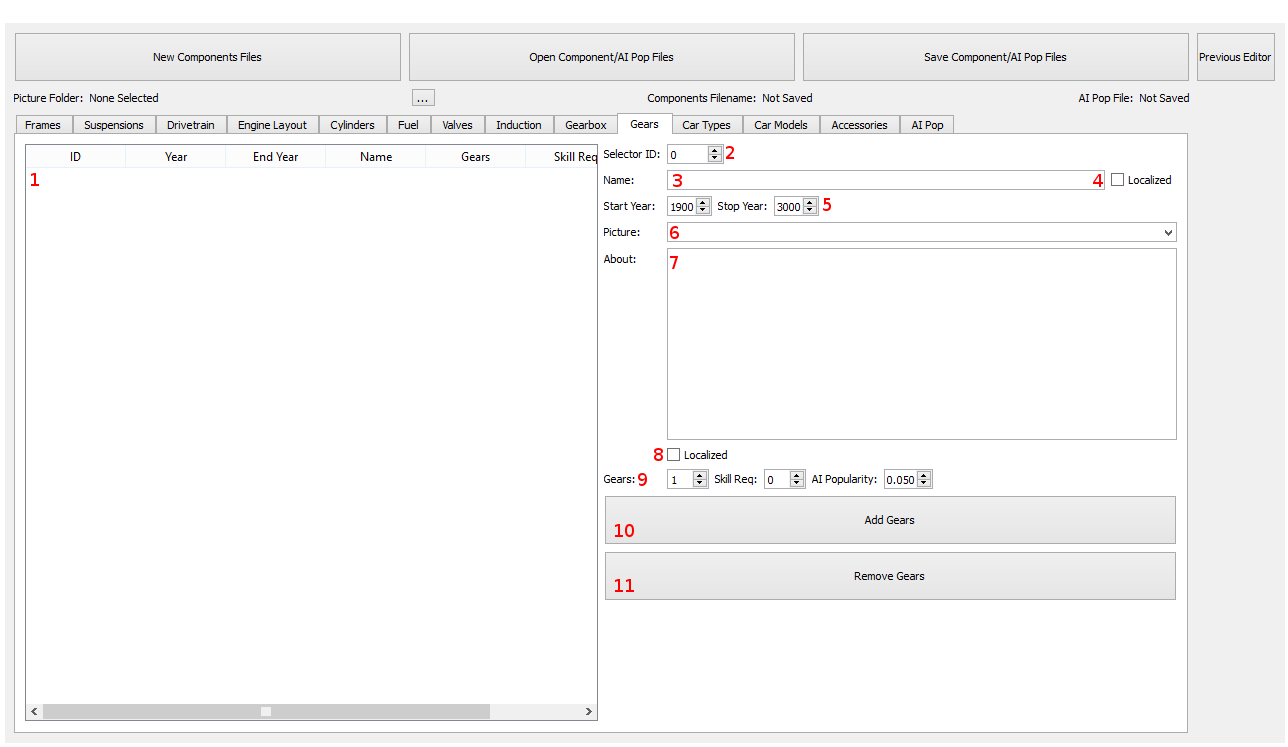
Task: Increase the Stop Year spinner value
Action: click(x=810, y=203)
